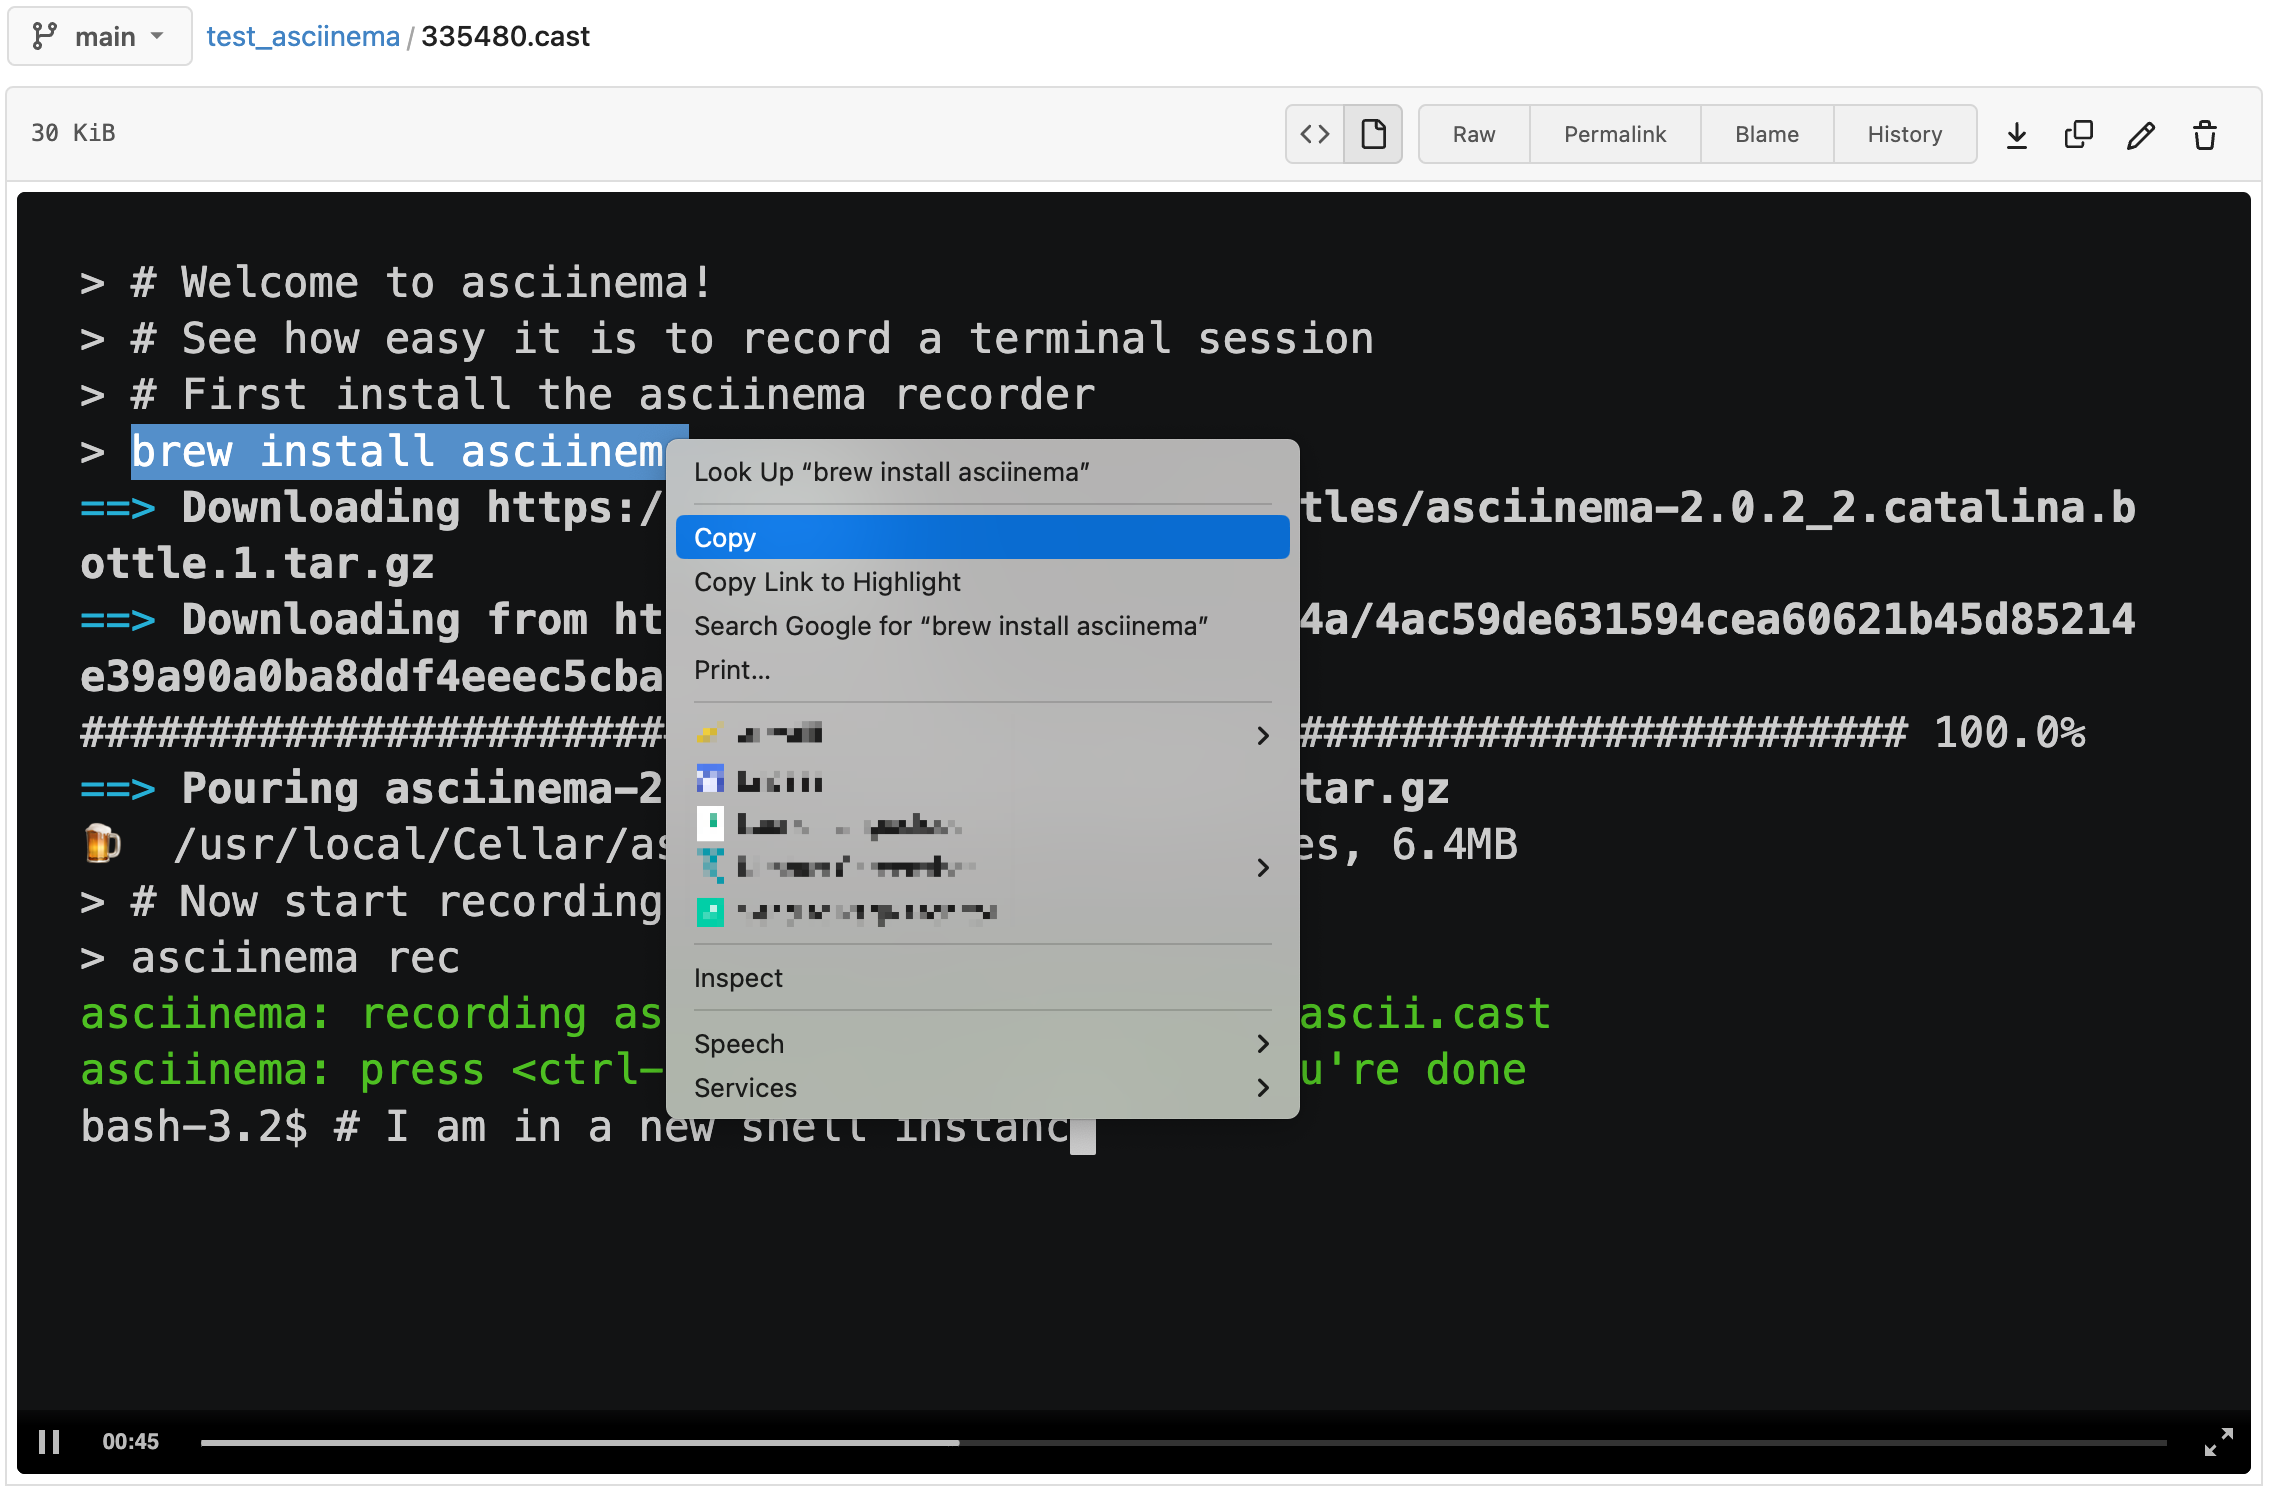Image resolution: width=2280 pixels, height=1504 pixels.
Task: Choose Inspect from context menu
Action: pyautogui.click(x=982, y=978)
